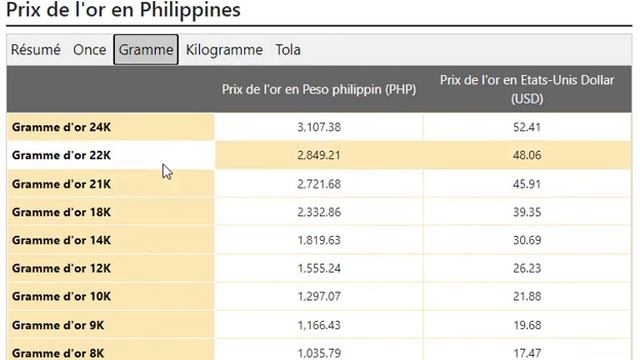Select the 'Gramme d'or 8K' row label

(58, 353)
